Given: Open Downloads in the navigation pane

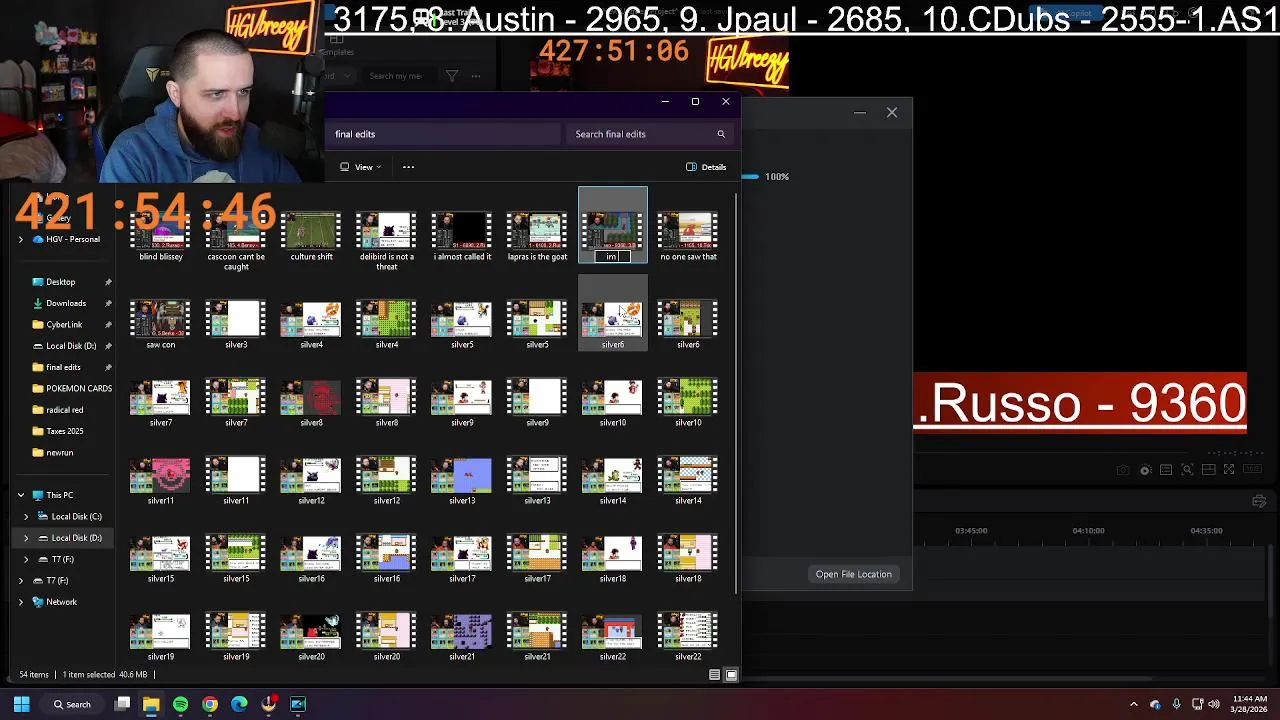Looking at the screenshot, I should (66, 303).
